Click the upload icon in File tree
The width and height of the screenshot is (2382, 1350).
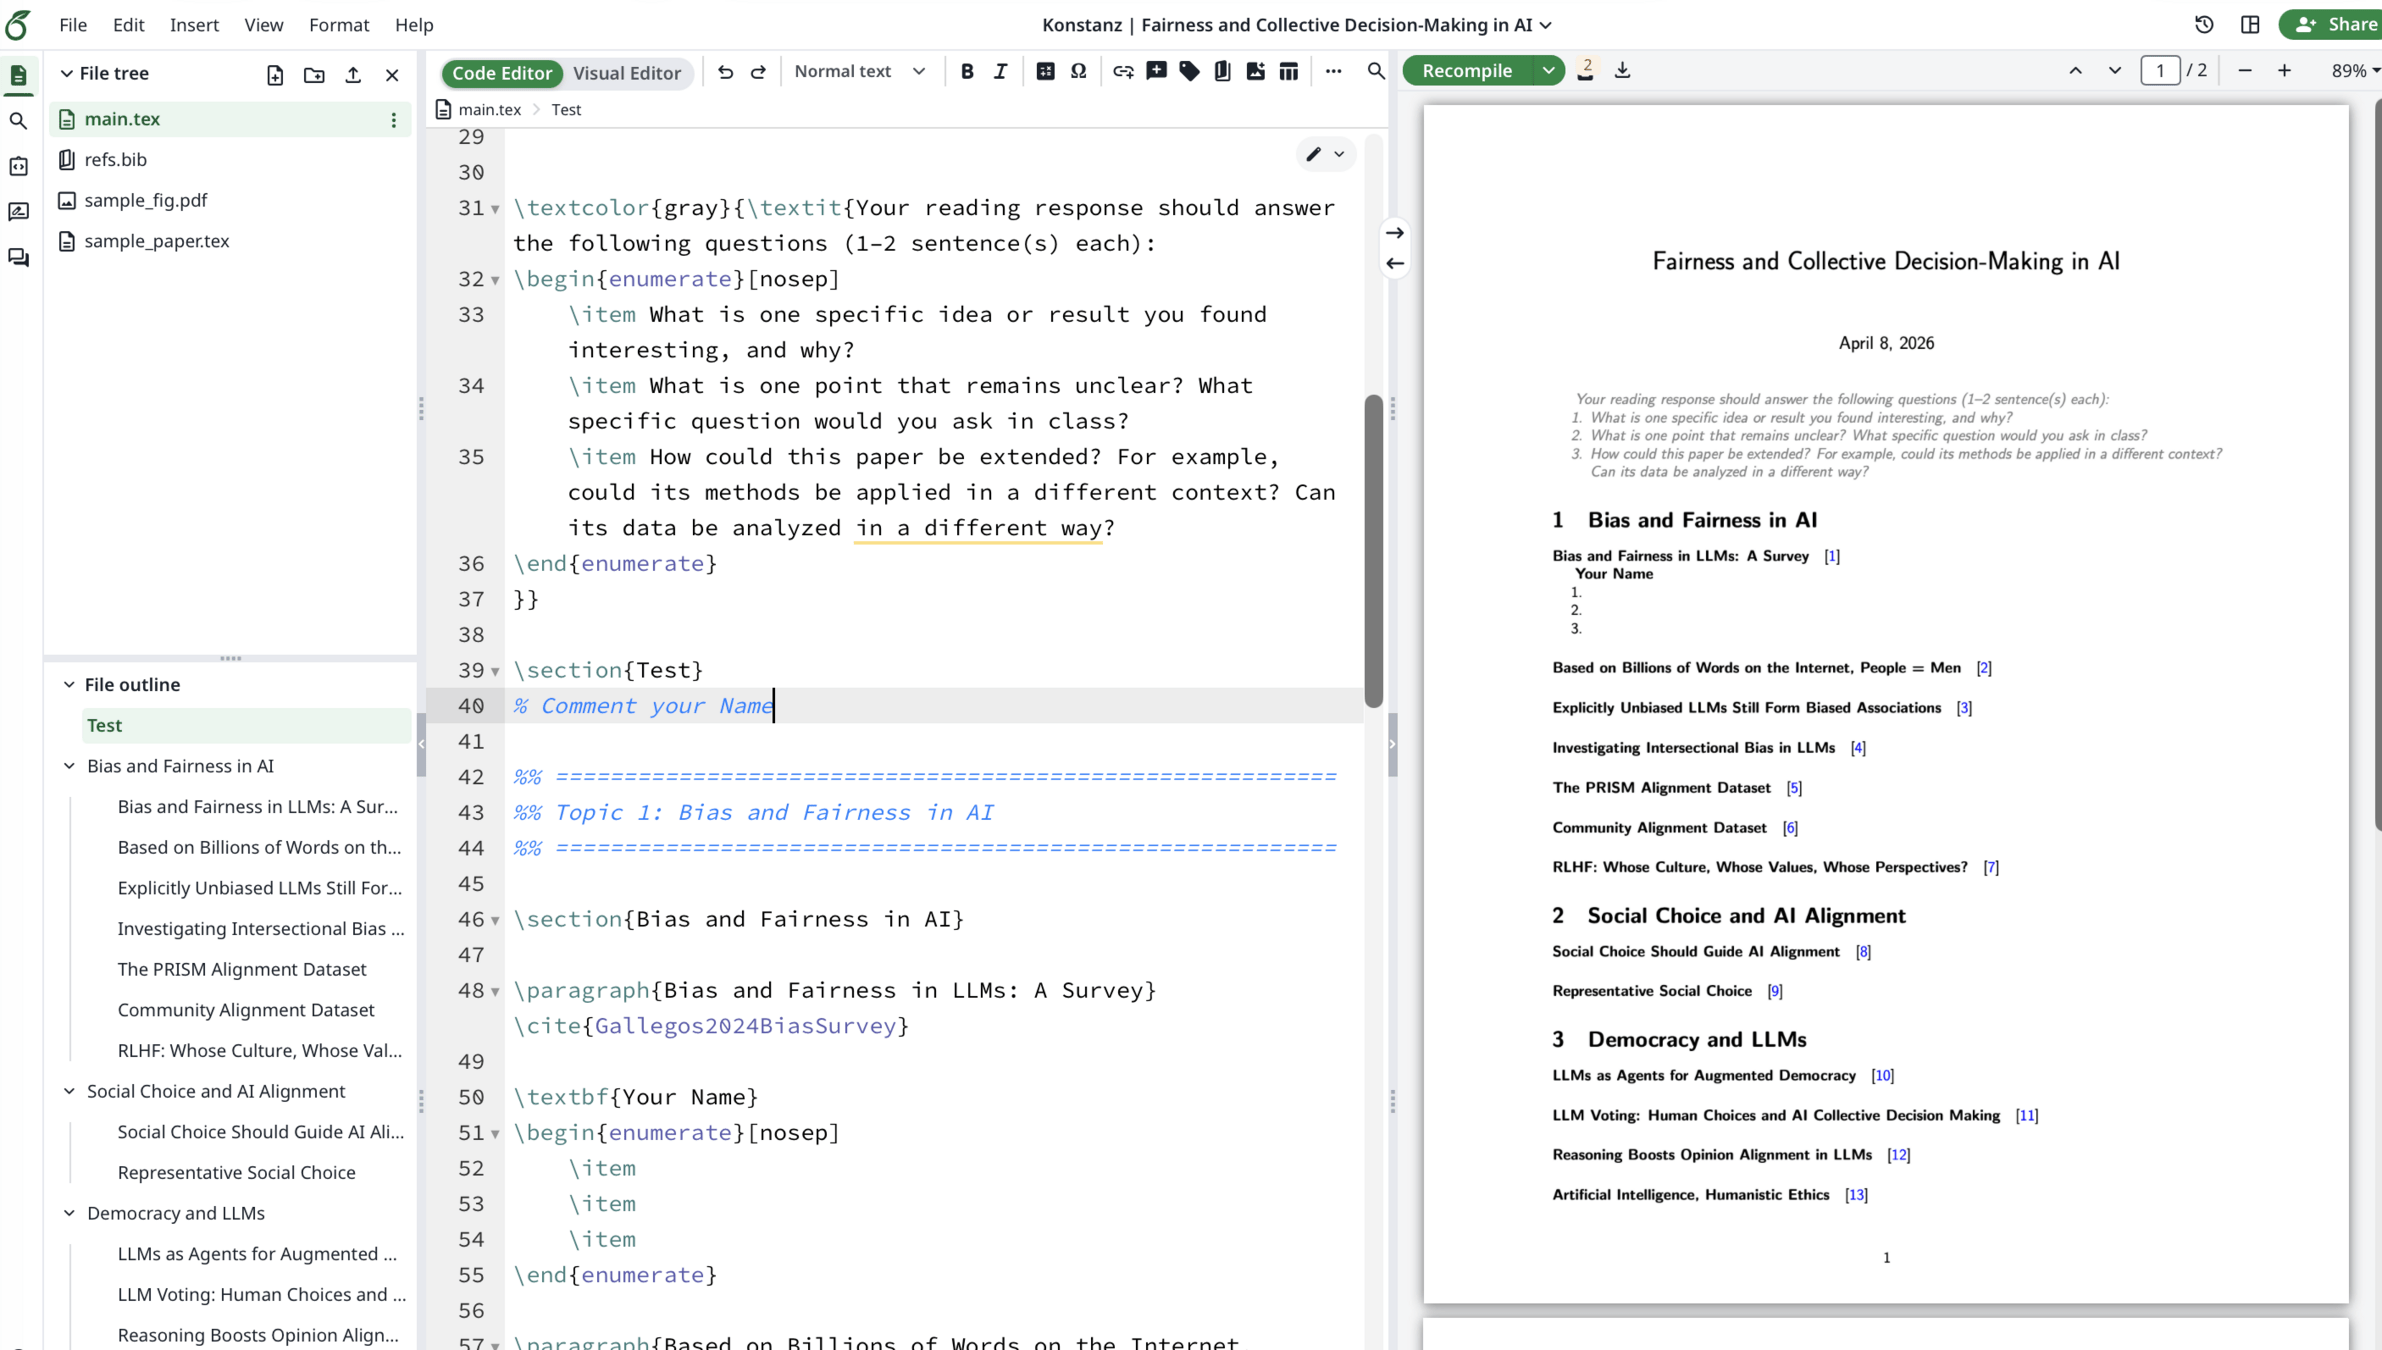tap(353, 75)
